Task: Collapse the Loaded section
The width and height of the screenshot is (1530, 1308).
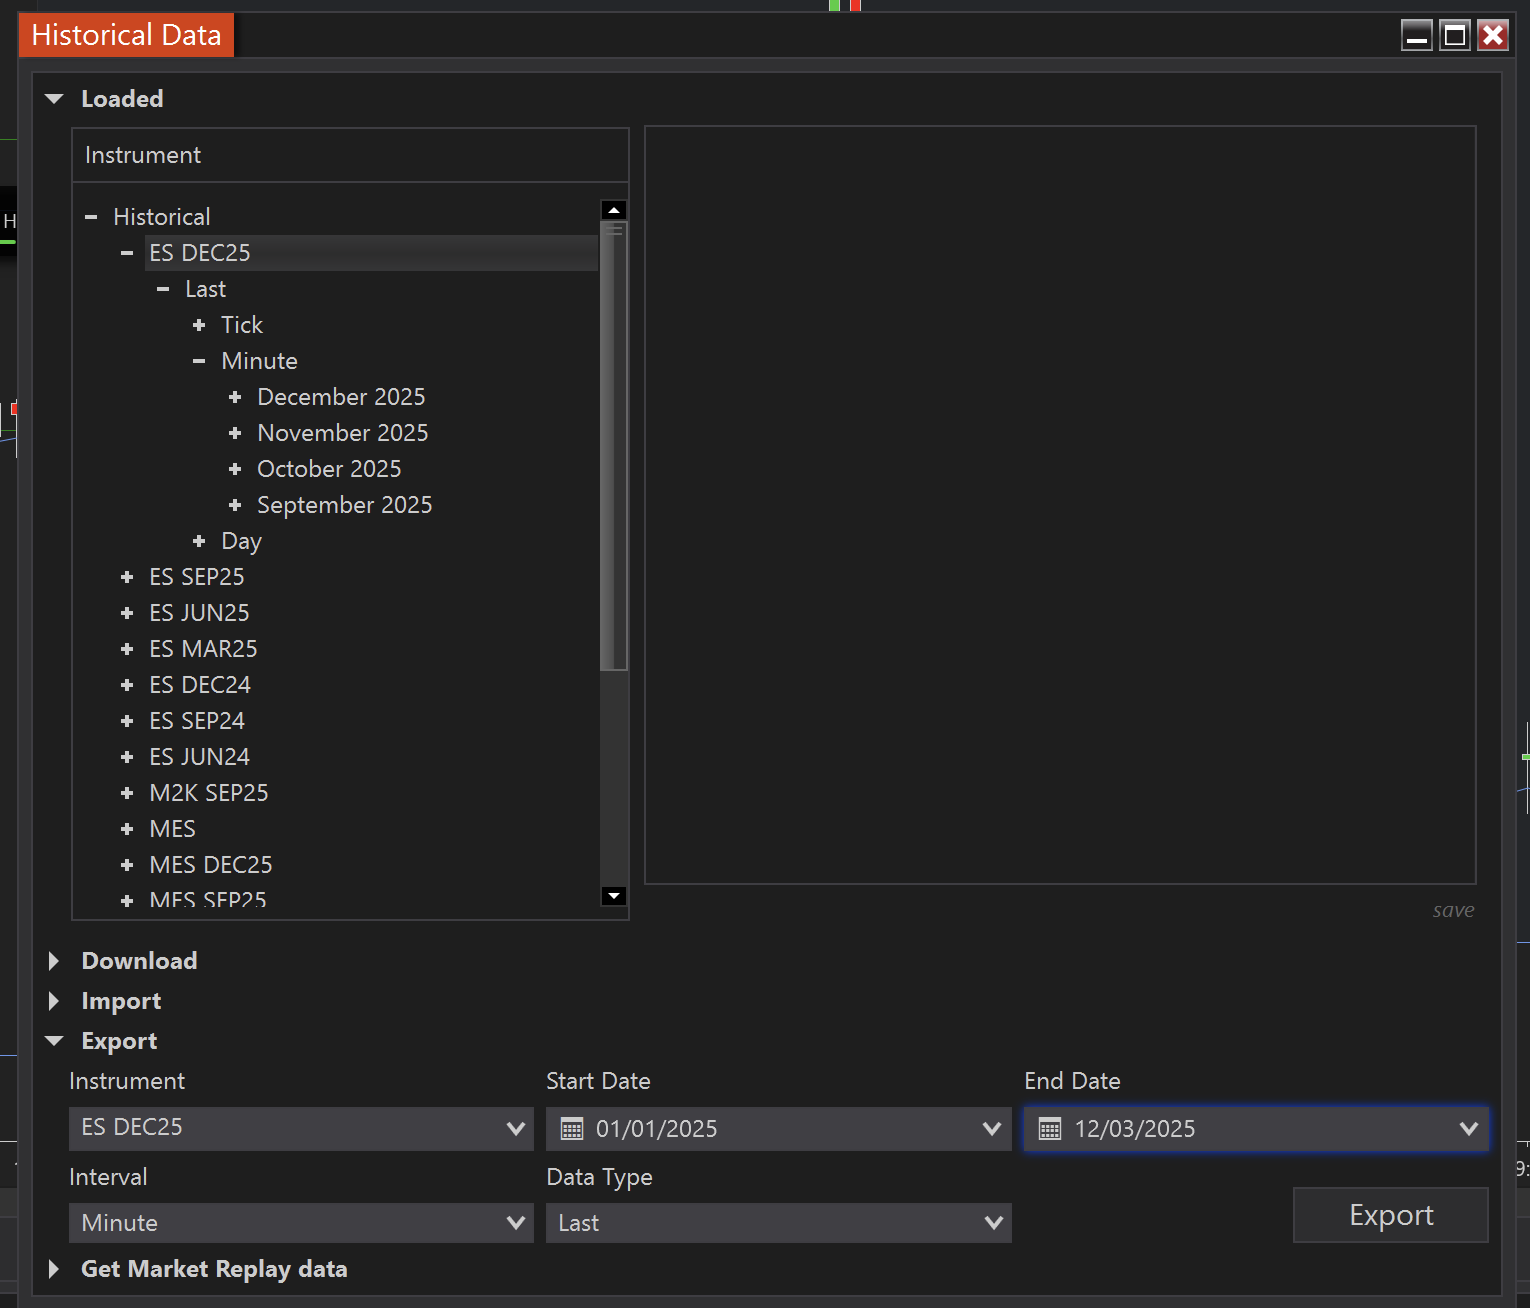Action: [55, 99]
